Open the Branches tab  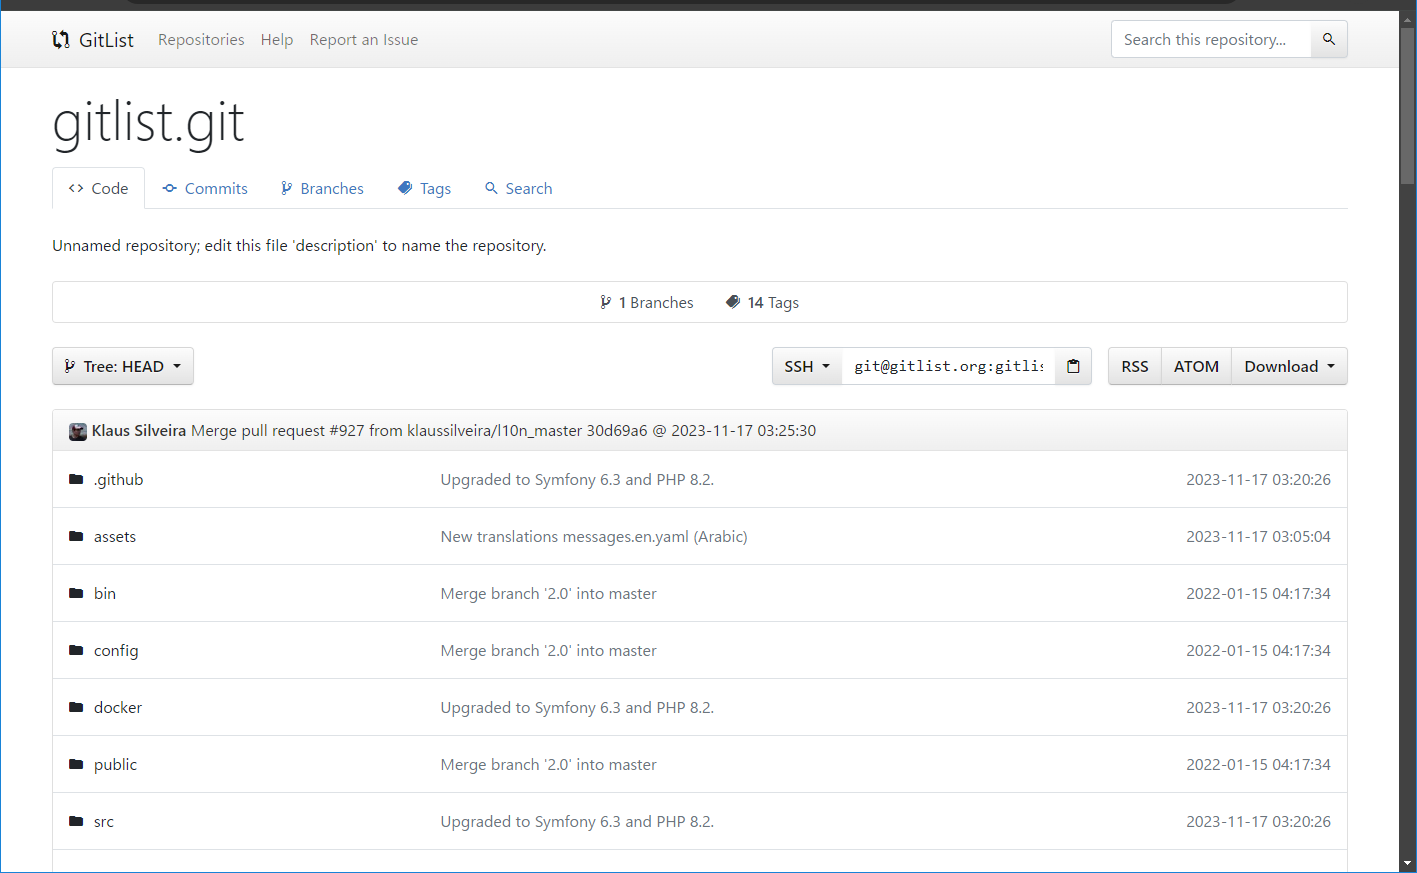click(322, 188)
